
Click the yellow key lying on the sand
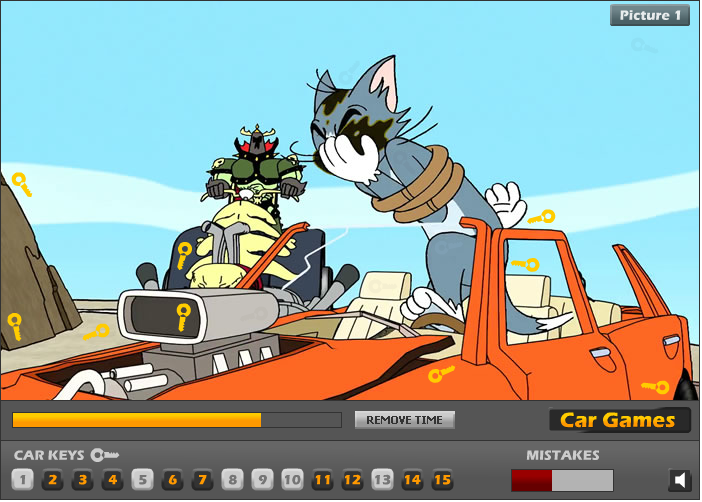pyautogui.click(x=96, y=332)
